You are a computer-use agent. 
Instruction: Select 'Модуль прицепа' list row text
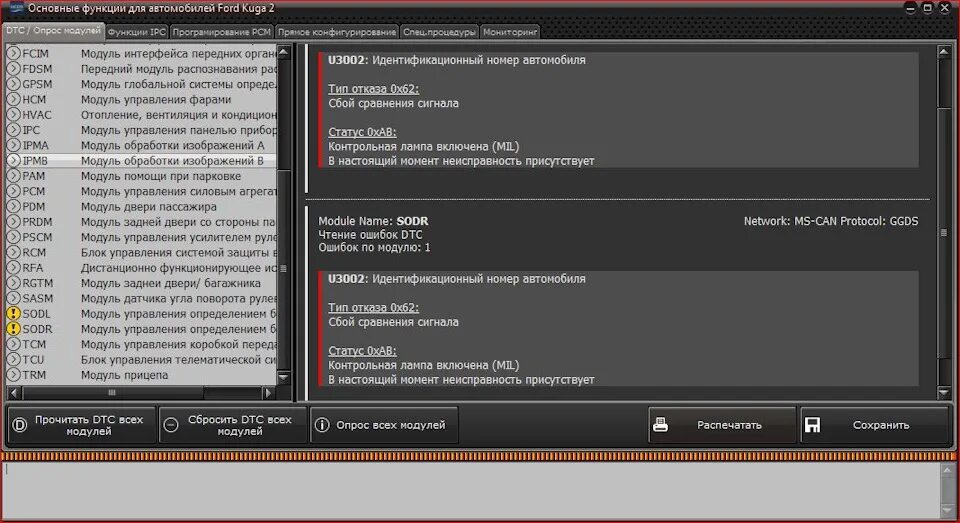(x=124, y=375)
